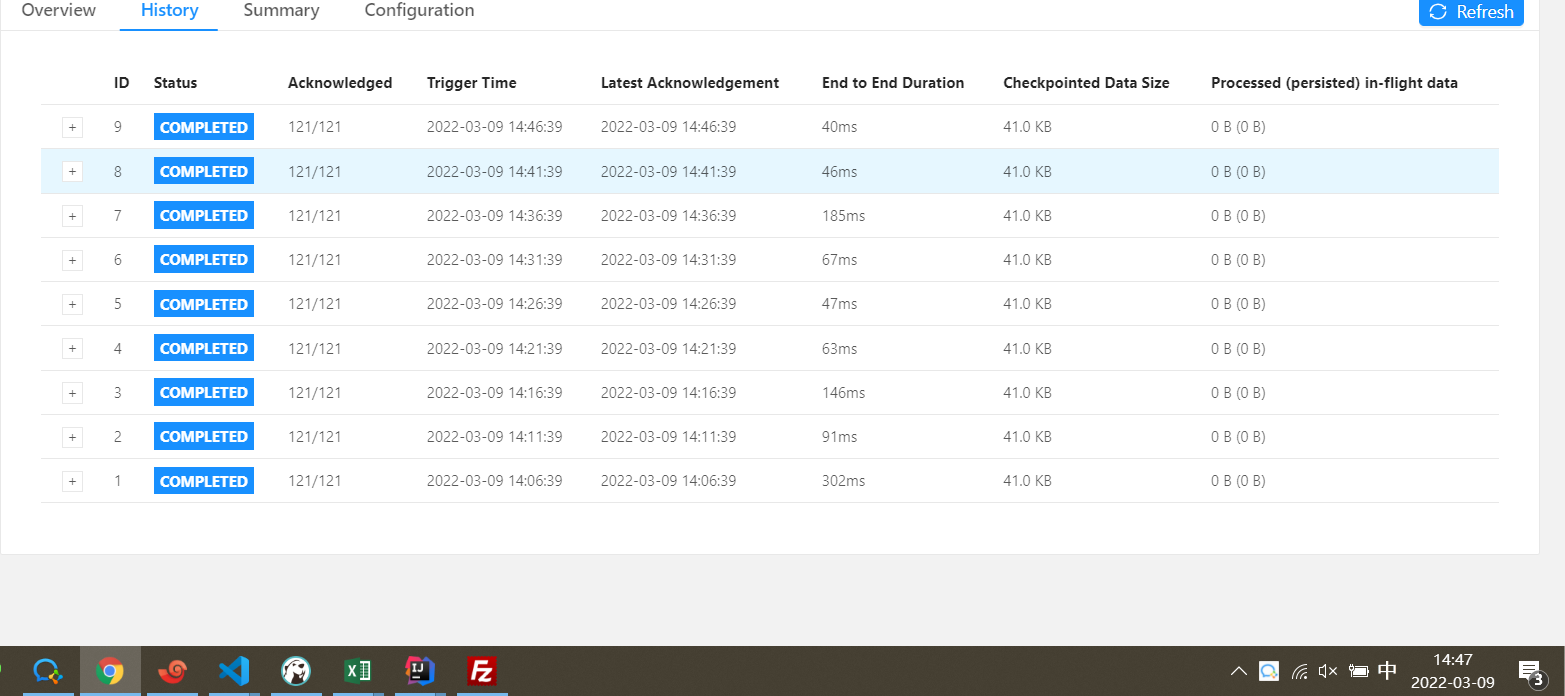Open the red swirl app in taskbar

pyautogui.click(x=172, y=670)
